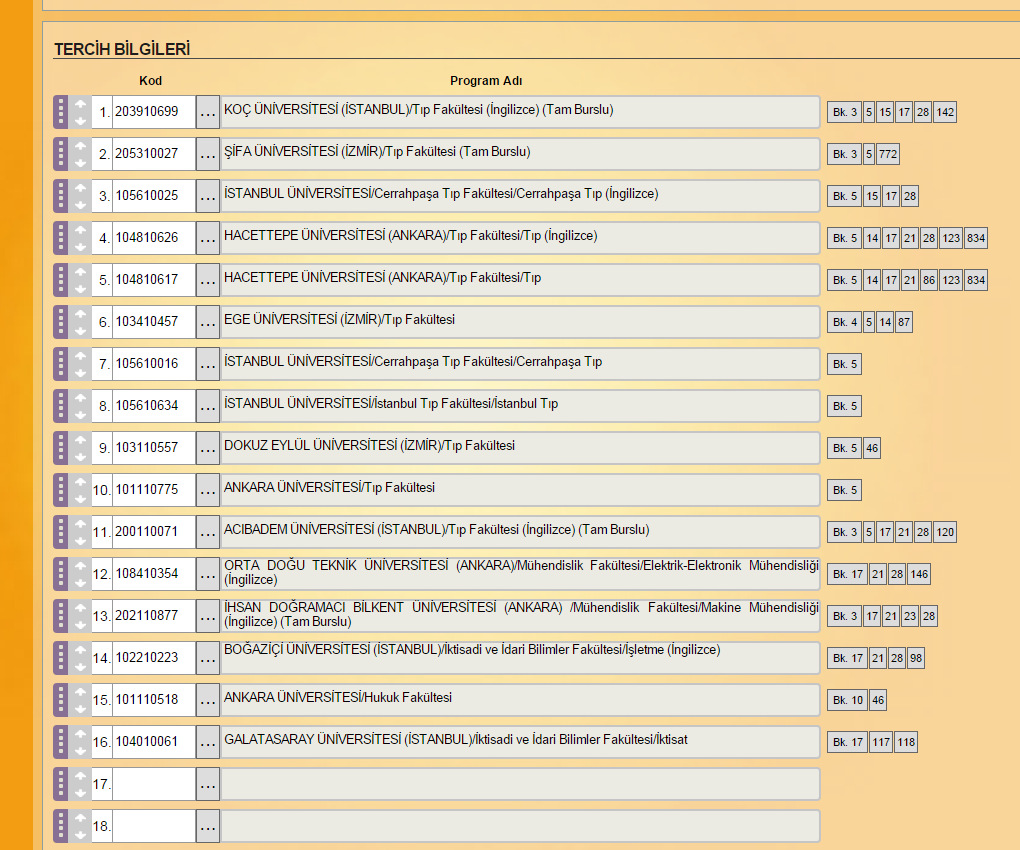The height and width of the screenshot is (850, 1020).
Task: Move preference 16 up with its arrow
Action: pos(81,734)
